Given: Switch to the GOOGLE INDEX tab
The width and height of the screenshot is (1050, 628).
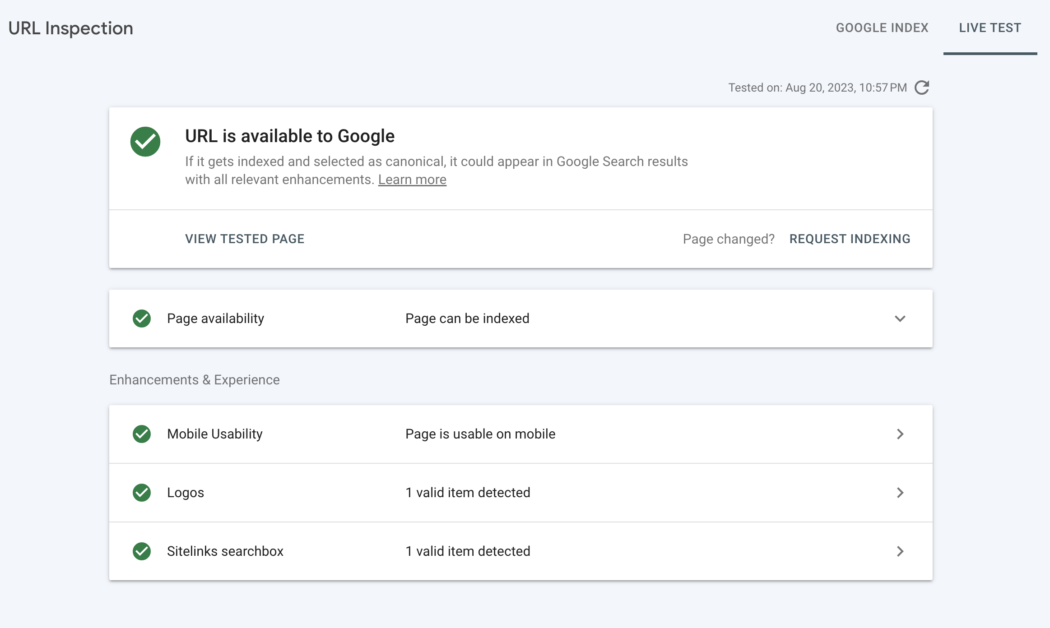Looking at the screenshot, I should pos(882,27).
